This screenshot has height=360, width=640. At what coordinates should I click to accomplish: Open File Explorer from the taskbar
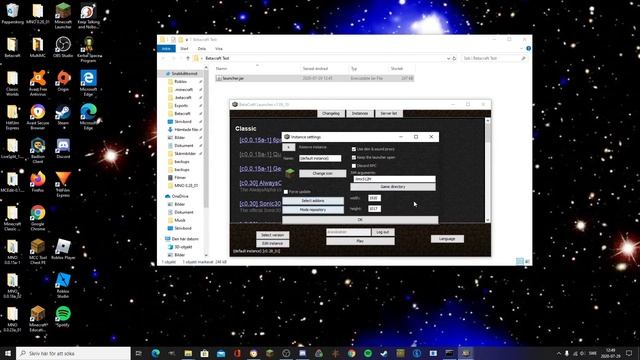click(188, 353)
